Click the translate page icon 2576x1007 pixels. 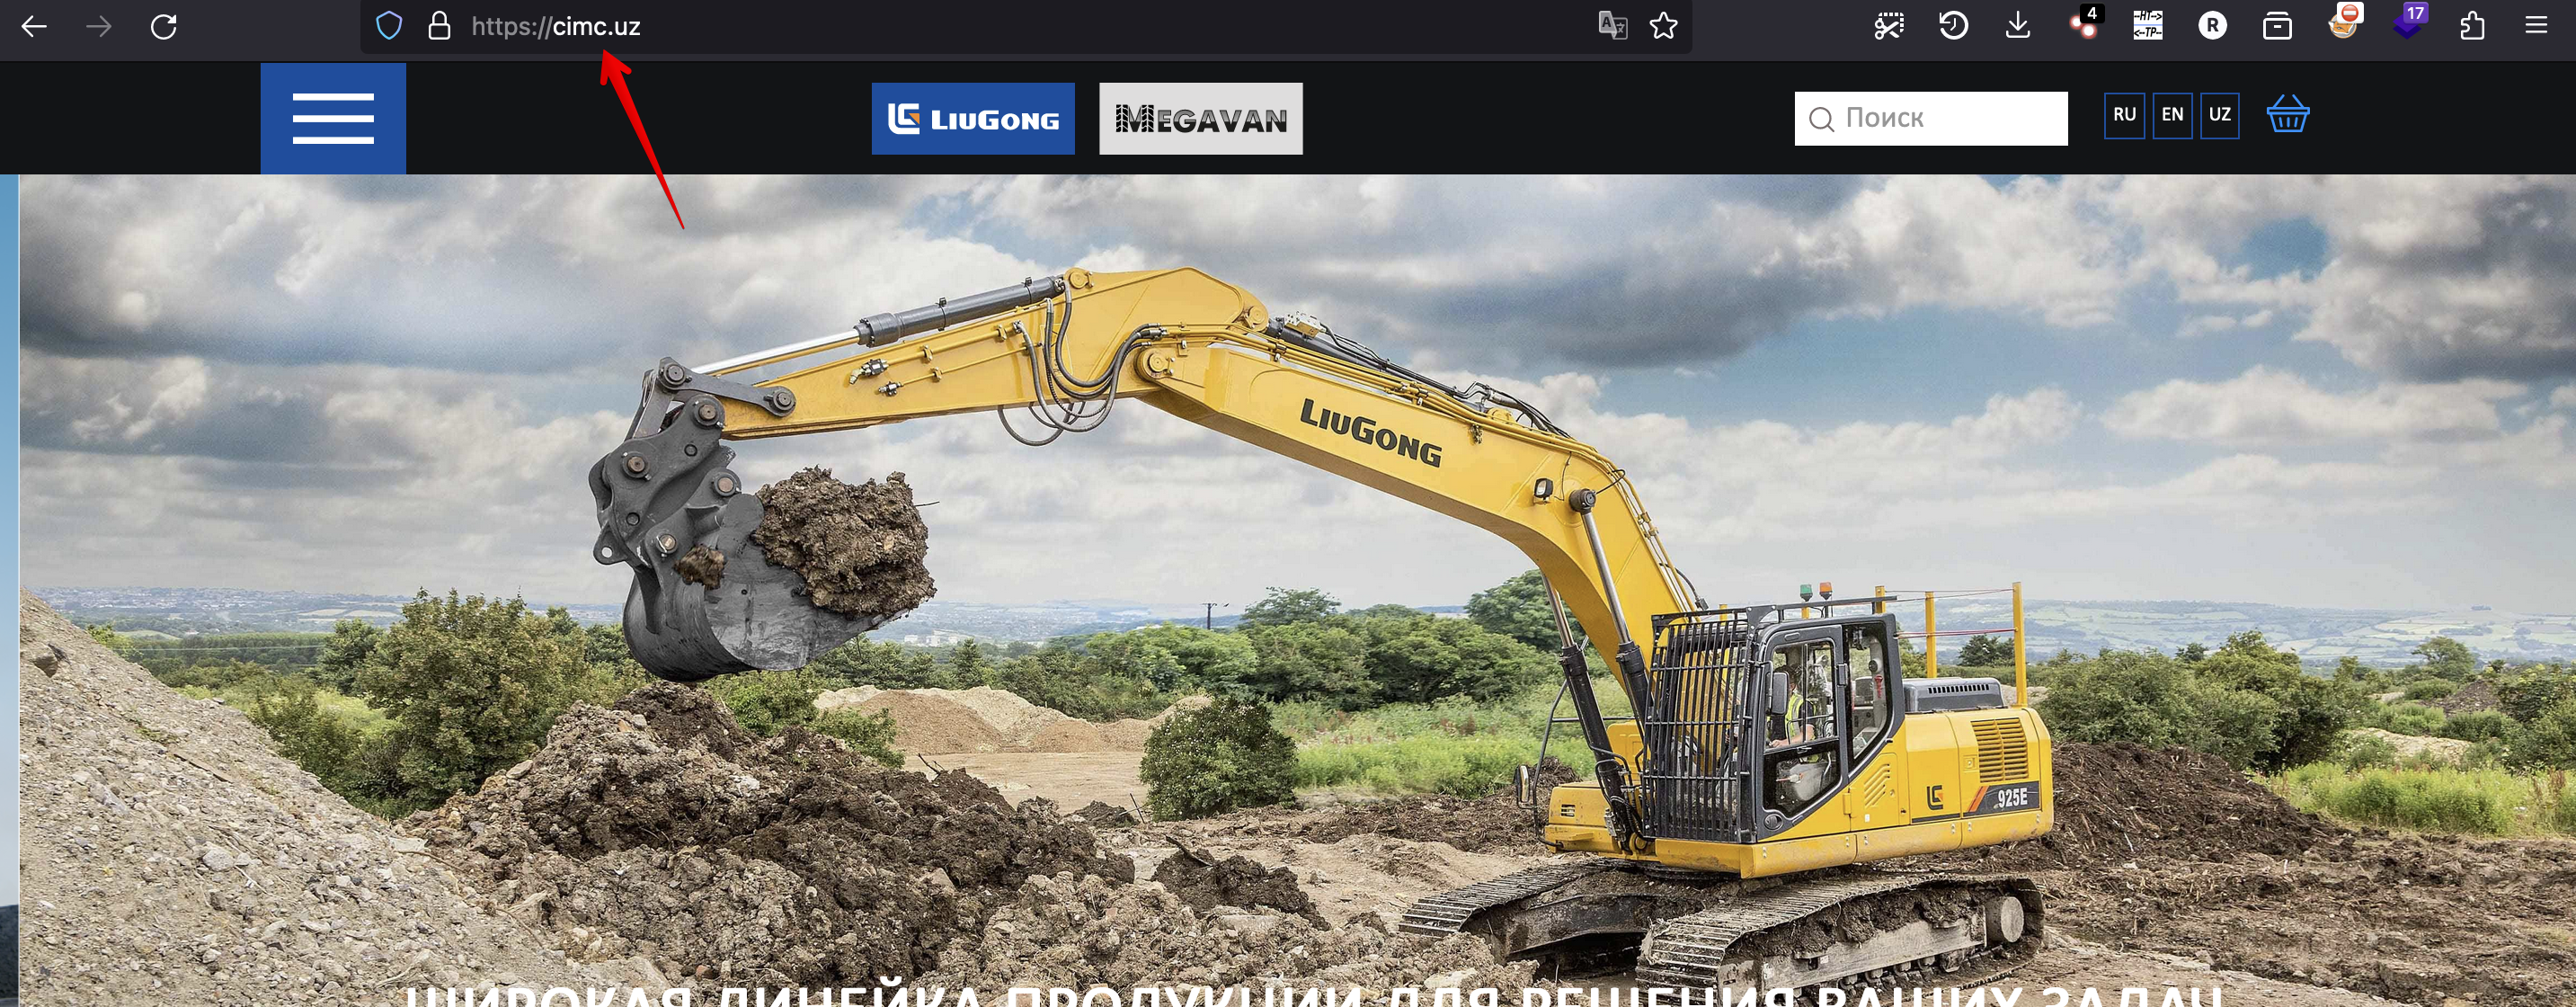coord(1612,26)
